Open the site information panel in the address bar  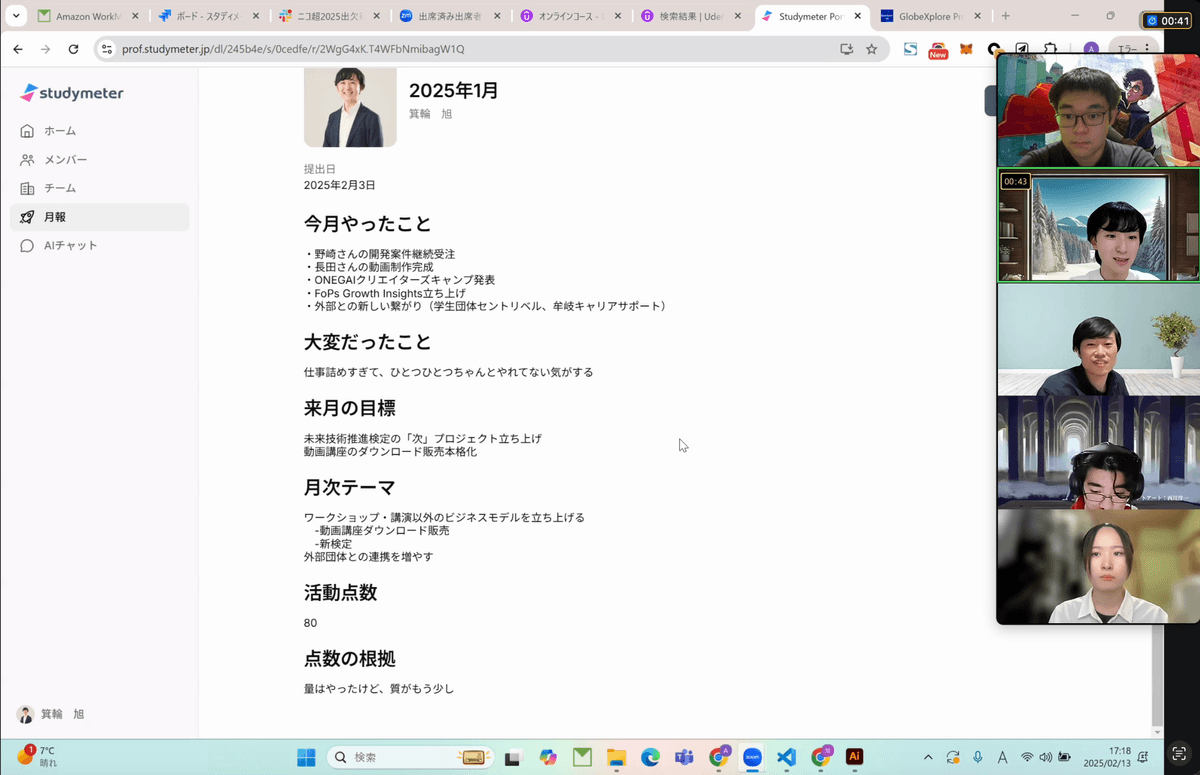107,47
